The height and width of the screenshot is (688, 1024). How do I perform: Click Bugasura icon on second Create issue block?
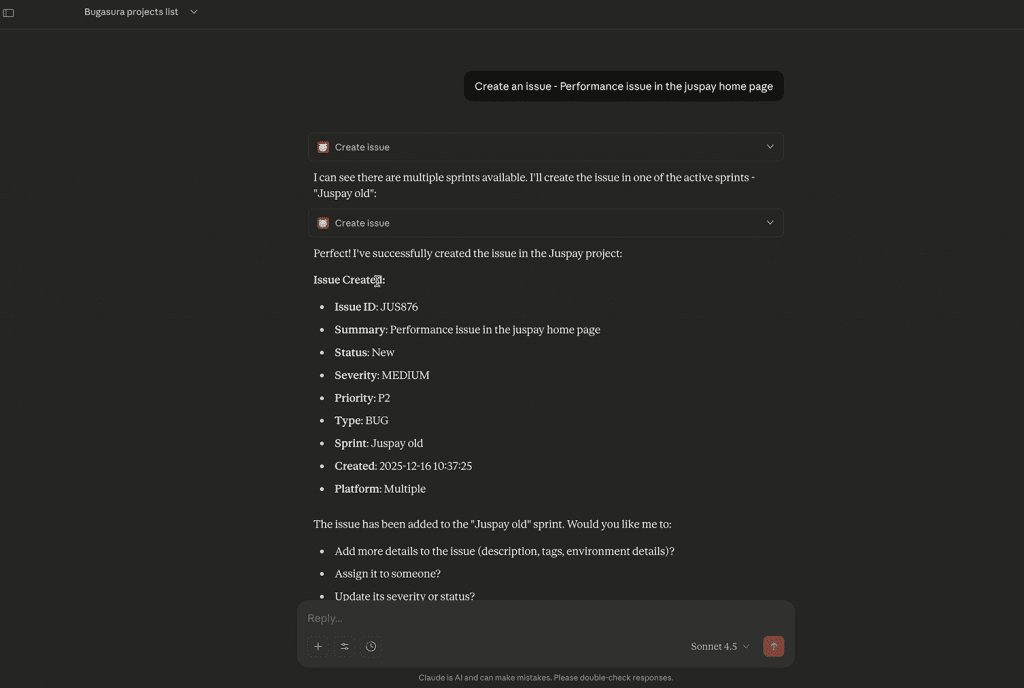click(x=323, y=223)
